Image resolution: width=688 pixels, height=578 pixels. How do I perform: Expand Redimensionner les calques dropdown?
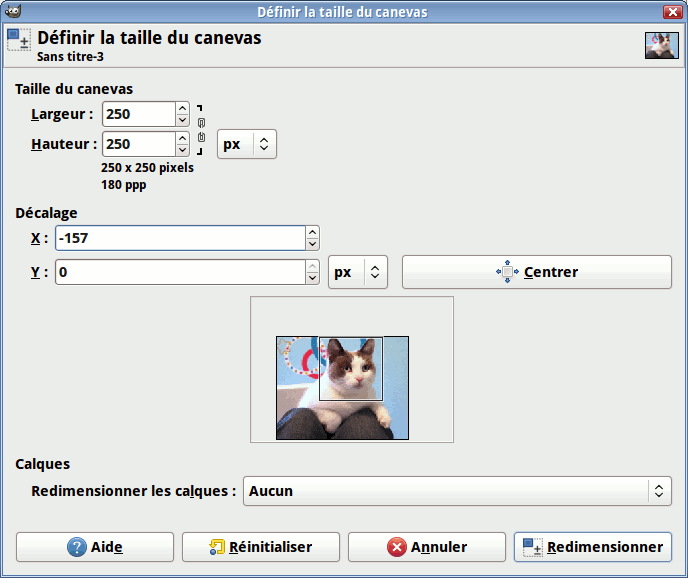[457, 491]
